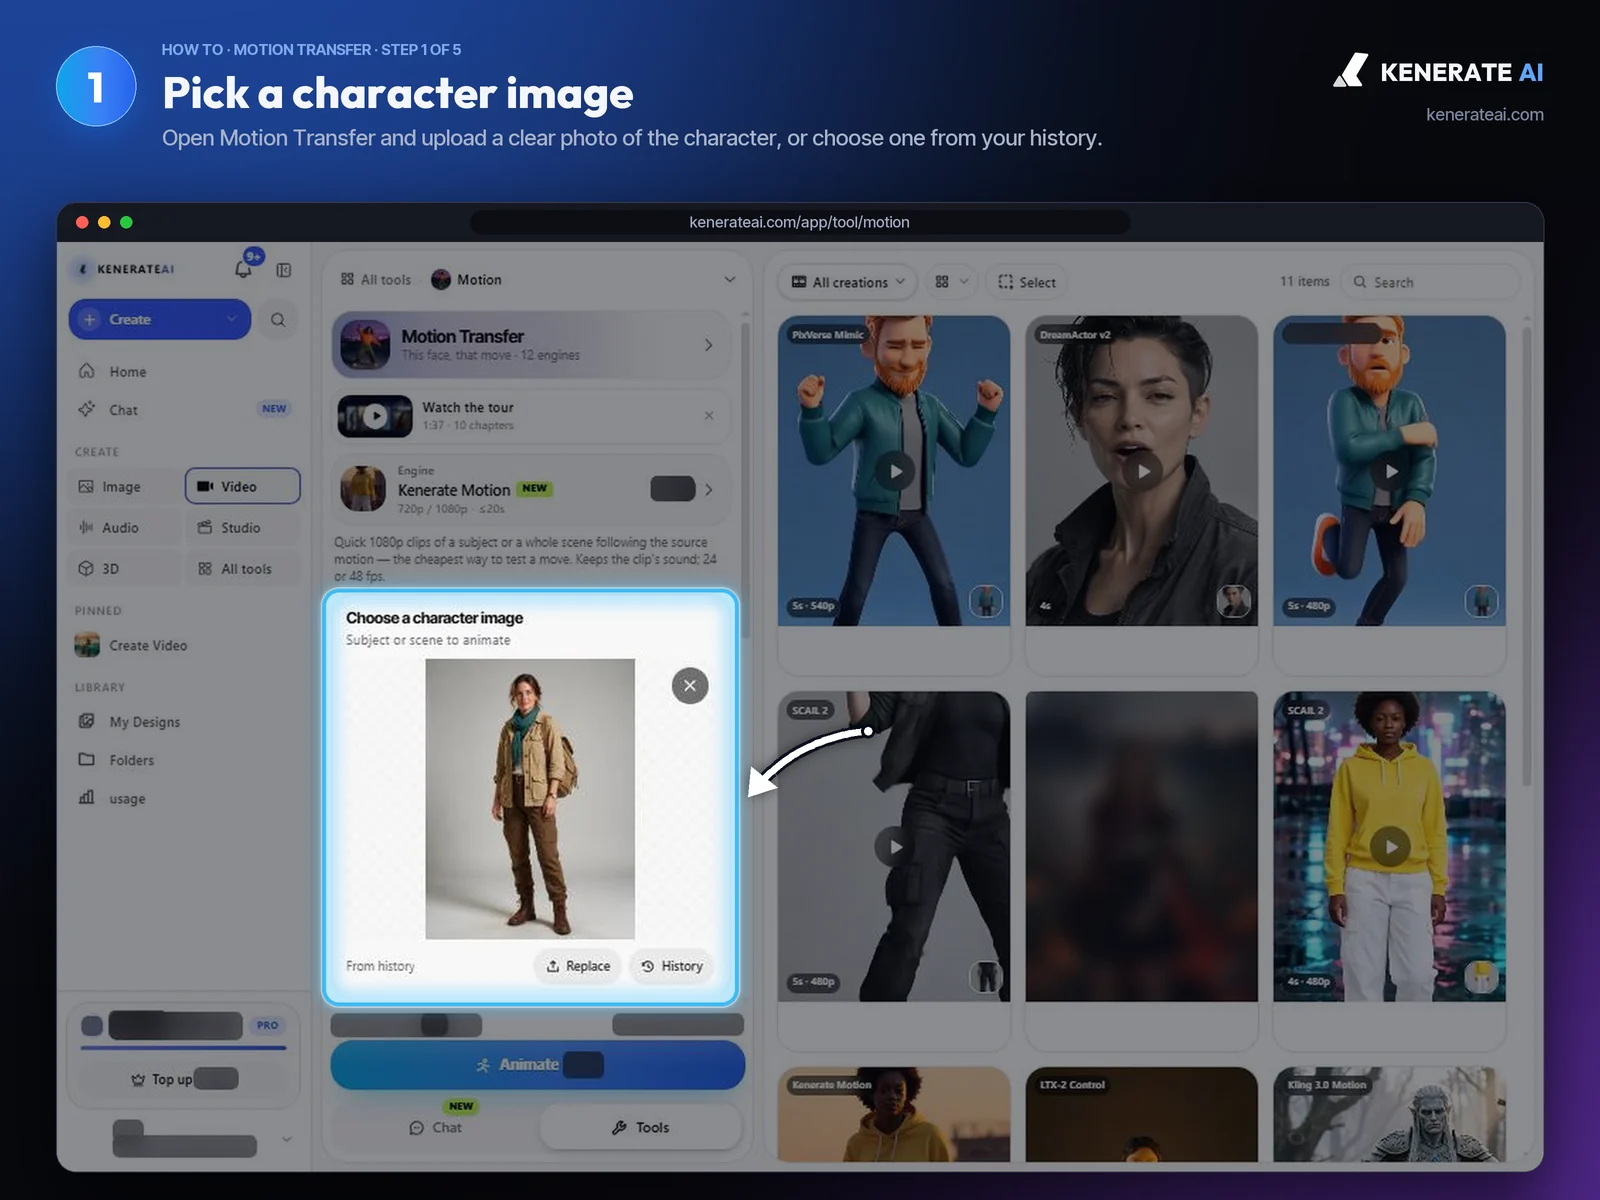Dismiss the Watch the tour card
Screen dimensions: 1600x1200
tap(709, 415)
